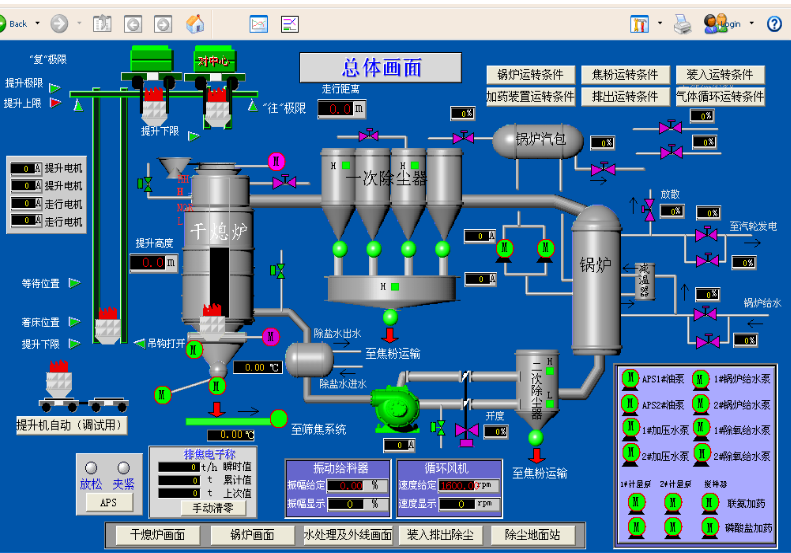Viewport: 791px width, 553px height.
Task: Click the Home icon in toolbar
Action: (x=196, y=23)
